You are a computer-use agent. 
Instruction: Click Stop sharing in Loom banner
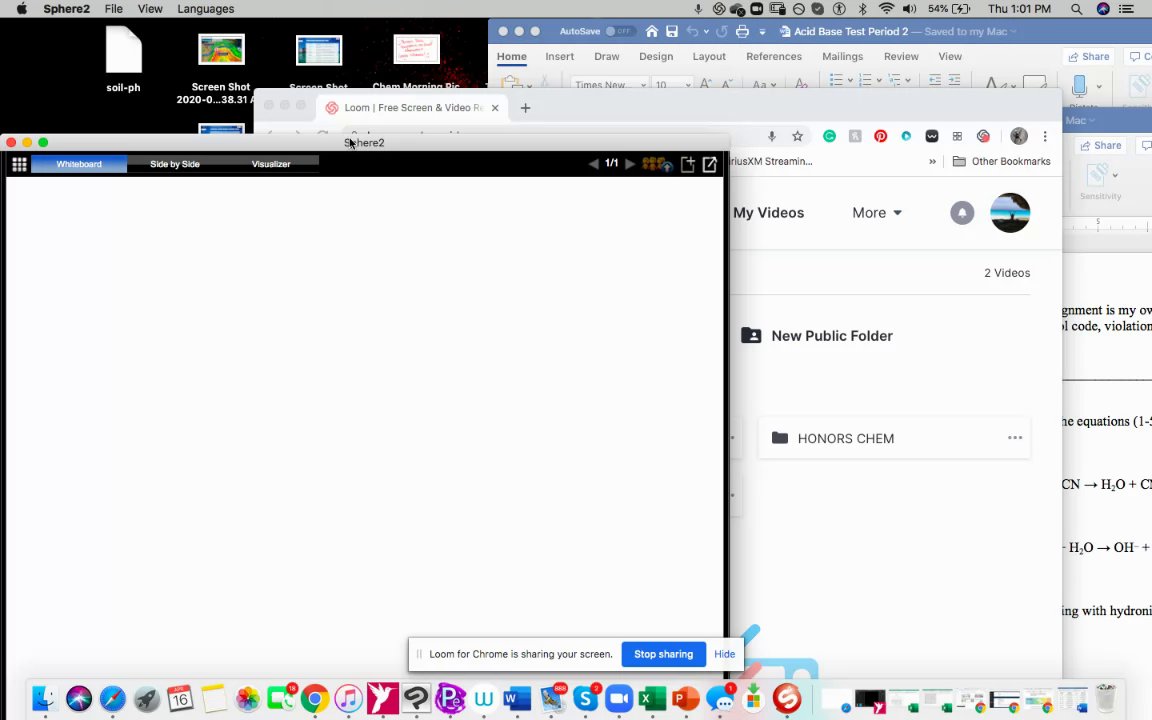(x=663, y=654)
